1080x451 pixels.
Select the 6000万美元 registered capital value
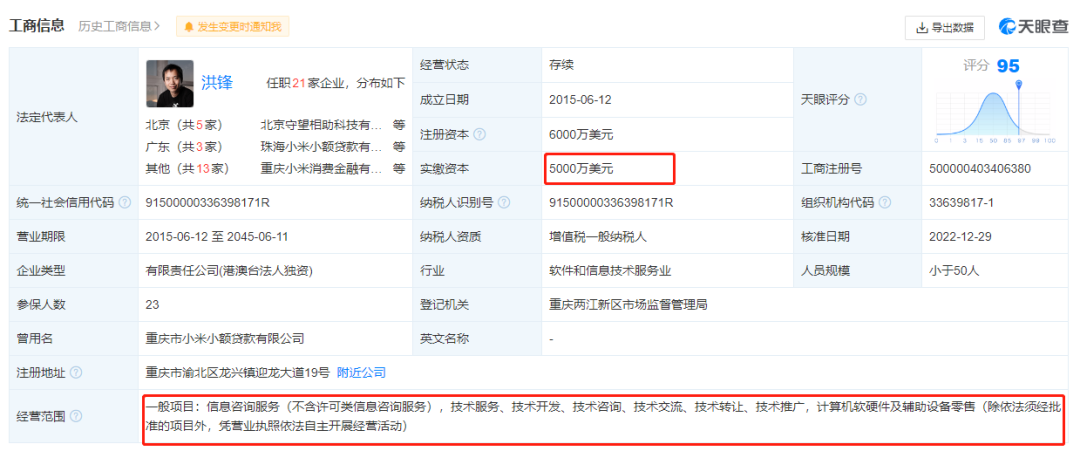coord(581,134)
